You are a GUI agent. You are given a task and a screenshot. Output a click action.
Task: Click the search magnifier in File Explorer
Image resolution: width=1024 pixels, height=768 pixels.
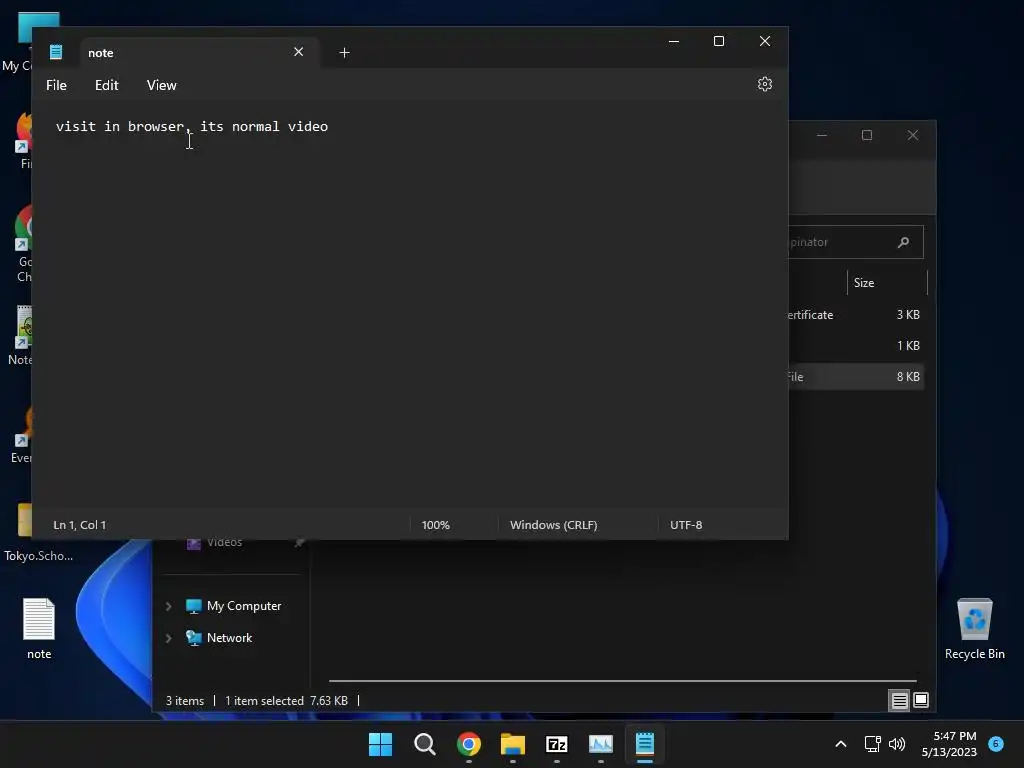903,242
